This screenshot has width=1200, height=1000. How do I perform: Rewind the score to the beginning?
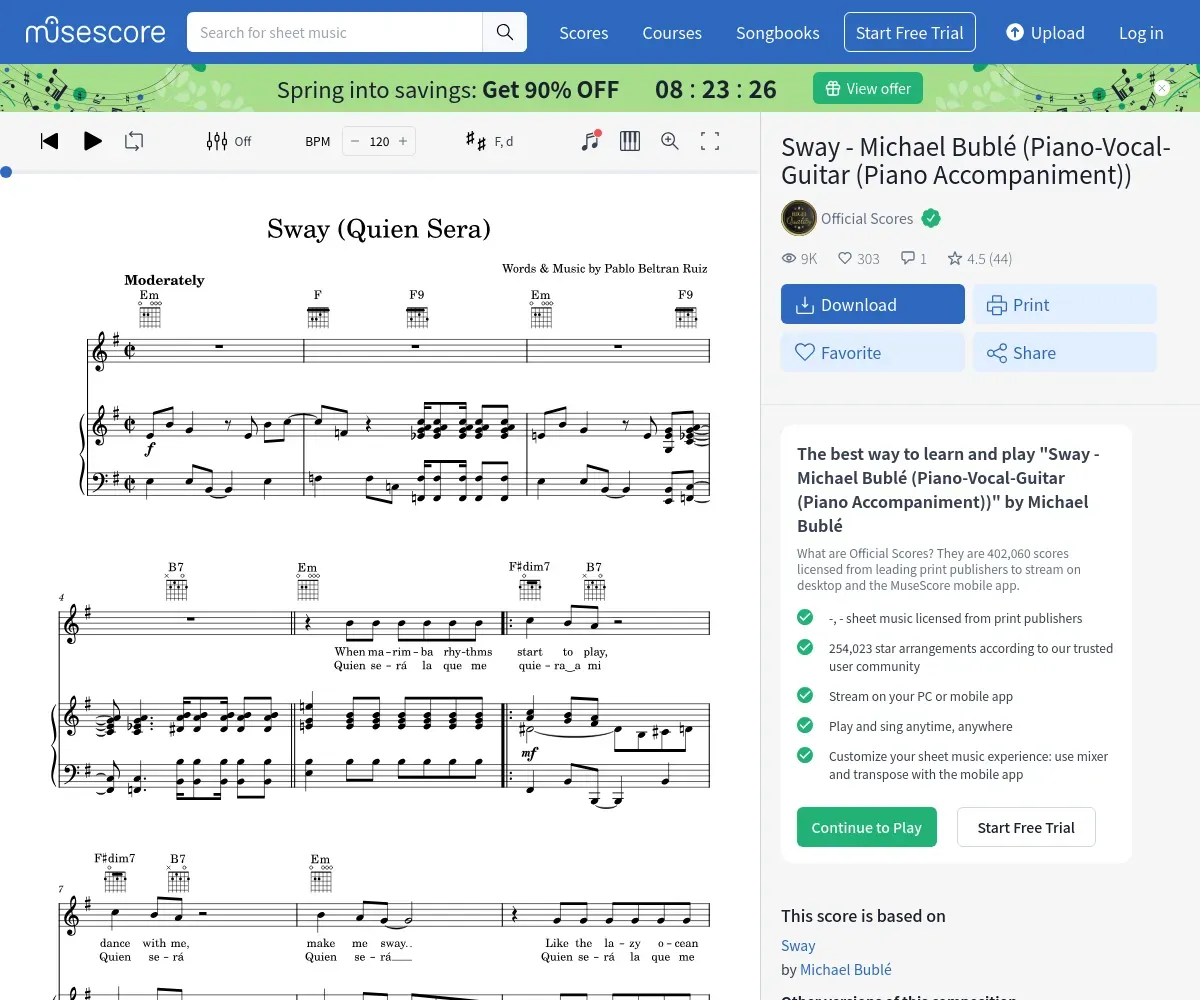[49, 141]
